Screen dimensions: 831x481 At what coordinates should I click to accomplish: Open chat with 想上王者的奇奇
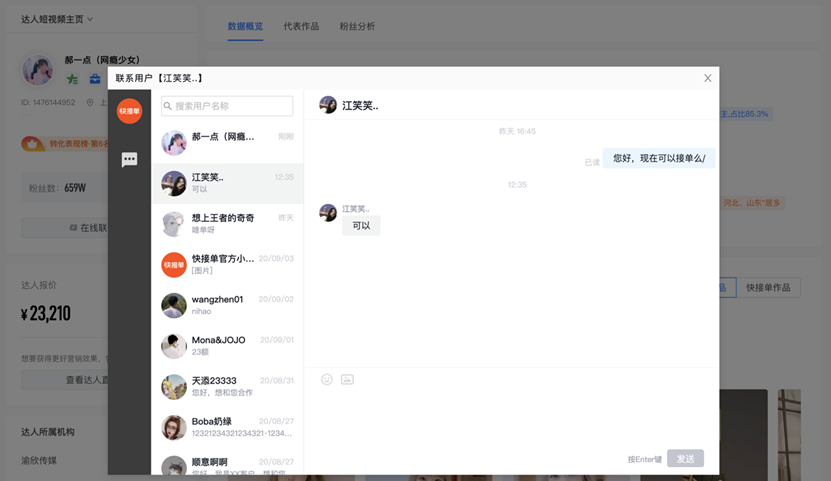click(228, 223)
